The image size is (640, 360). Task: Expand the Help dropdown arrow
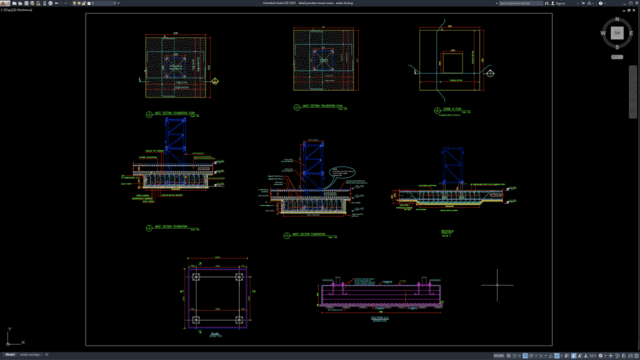point(605,3)
